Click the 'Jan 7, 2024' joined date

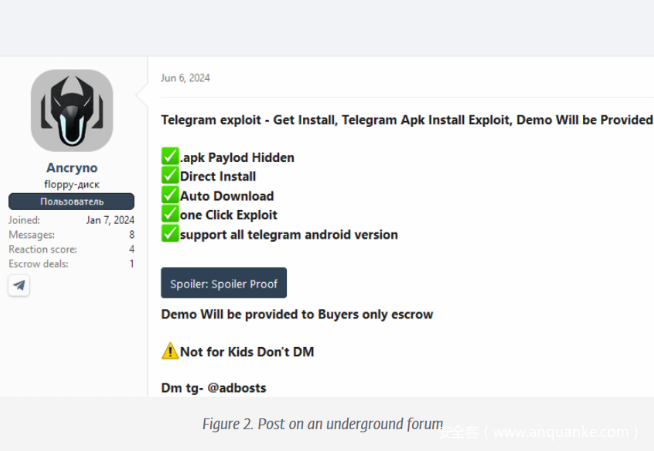pyautogui.click(x=112, y=219)
